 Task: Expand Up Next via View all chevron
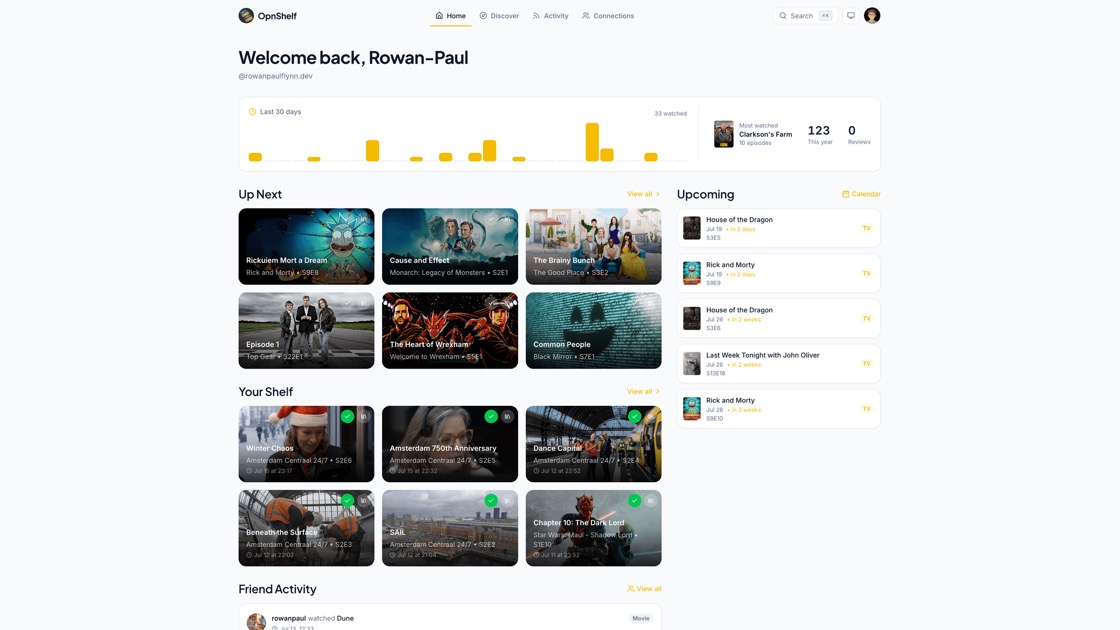[x=658, y=194]
